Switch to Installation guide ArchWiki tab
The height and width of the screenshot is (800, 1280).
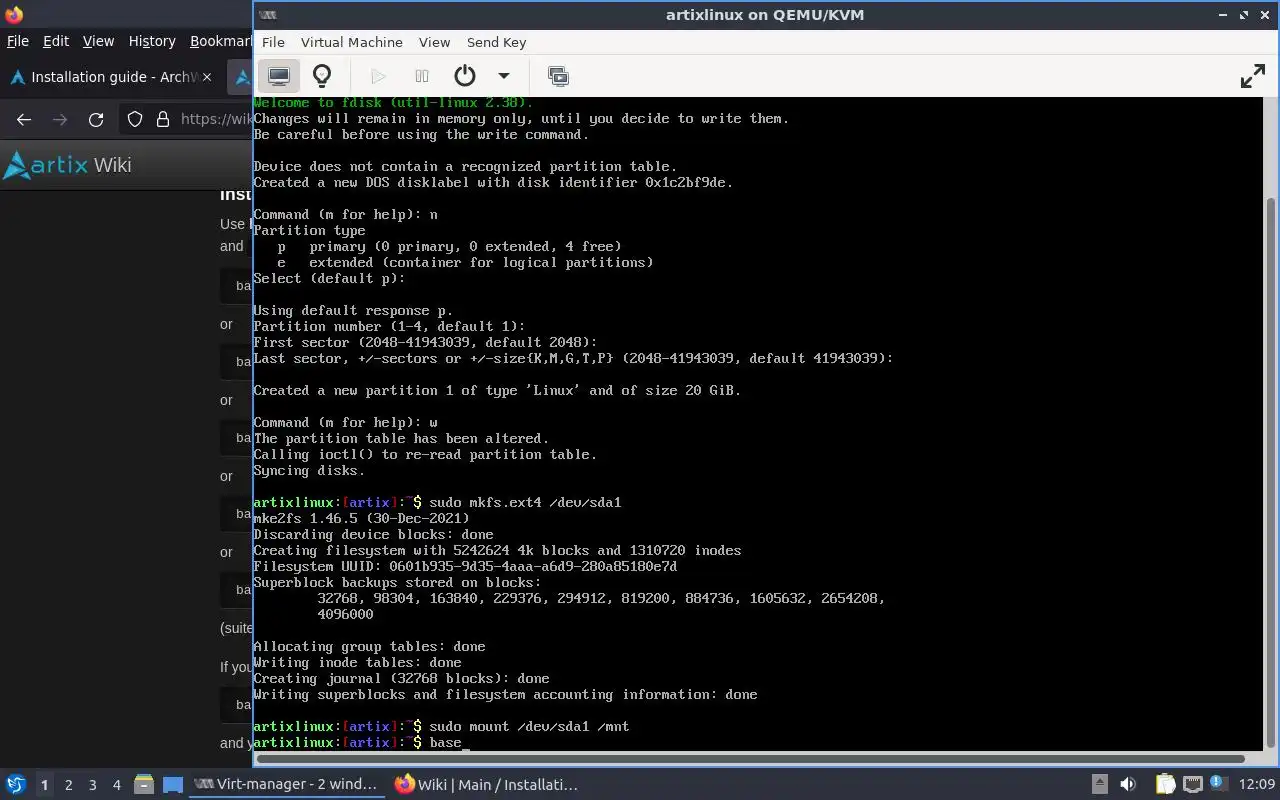point(110,77)
